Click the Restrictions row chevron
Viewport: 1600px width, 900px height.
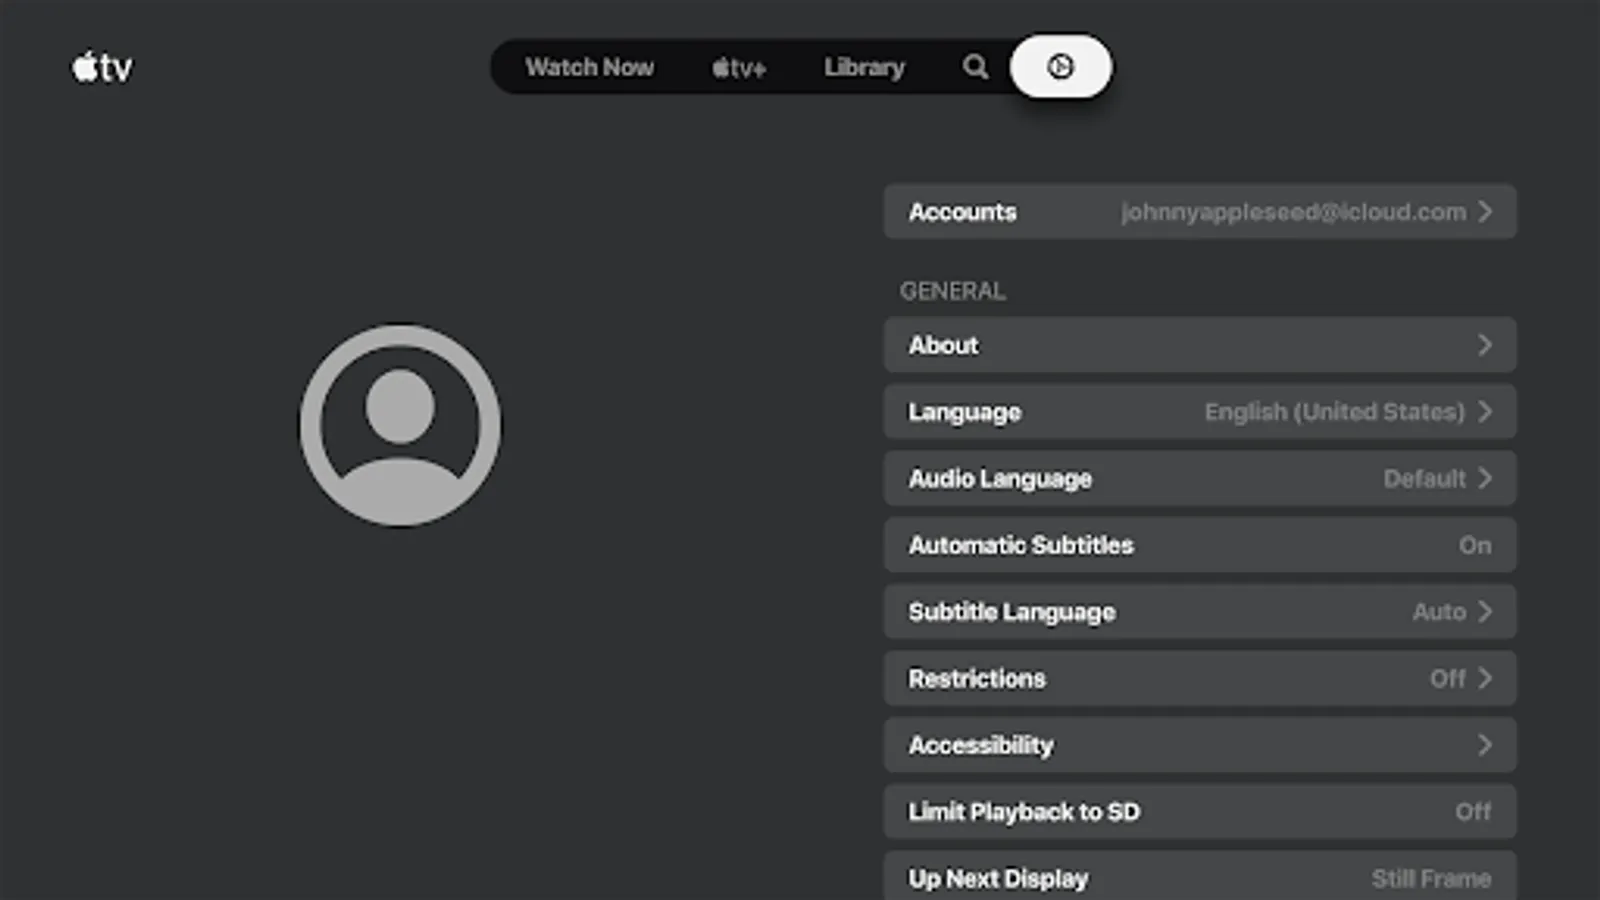(x=1485, y=678)
